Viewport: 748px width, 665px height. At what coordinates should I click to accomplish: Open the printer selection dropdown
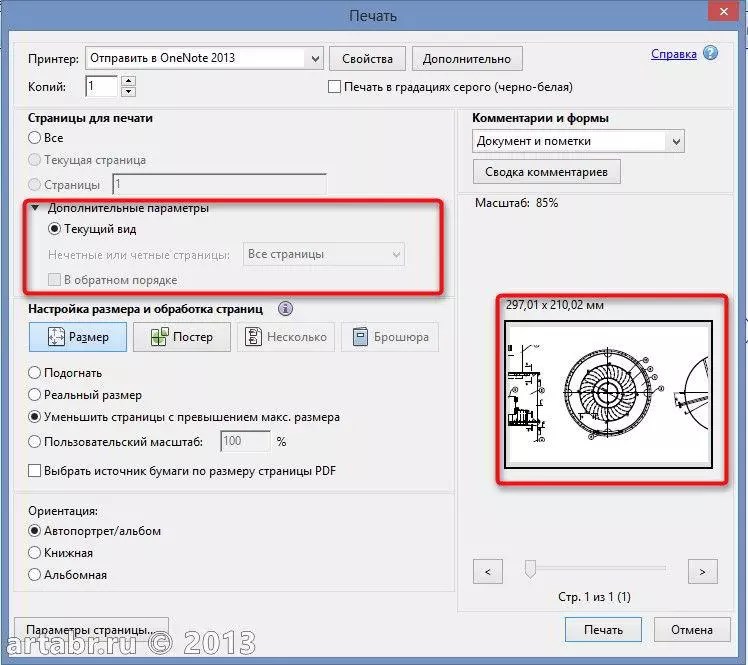313,58
